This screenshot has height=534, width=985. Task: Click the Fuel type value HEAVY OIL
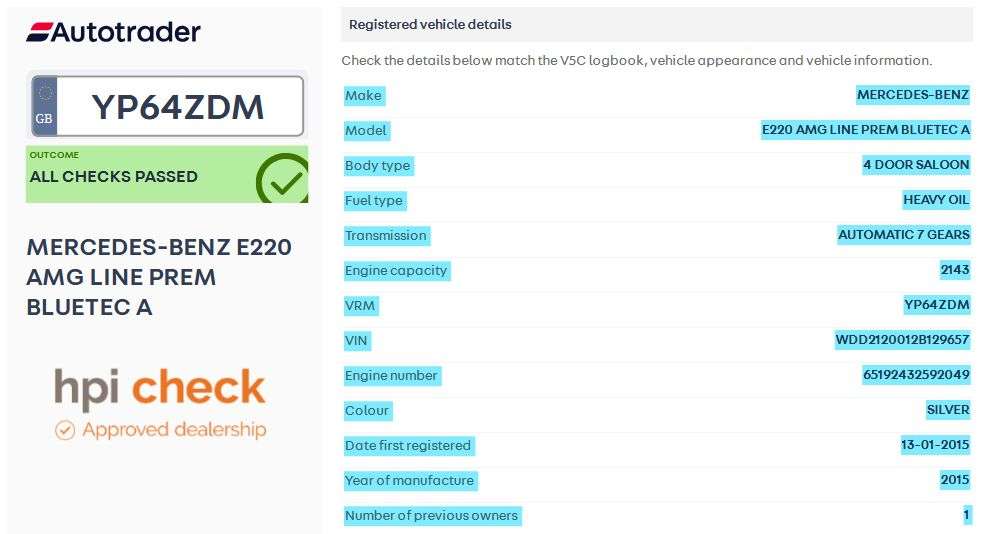coord(936,200)
